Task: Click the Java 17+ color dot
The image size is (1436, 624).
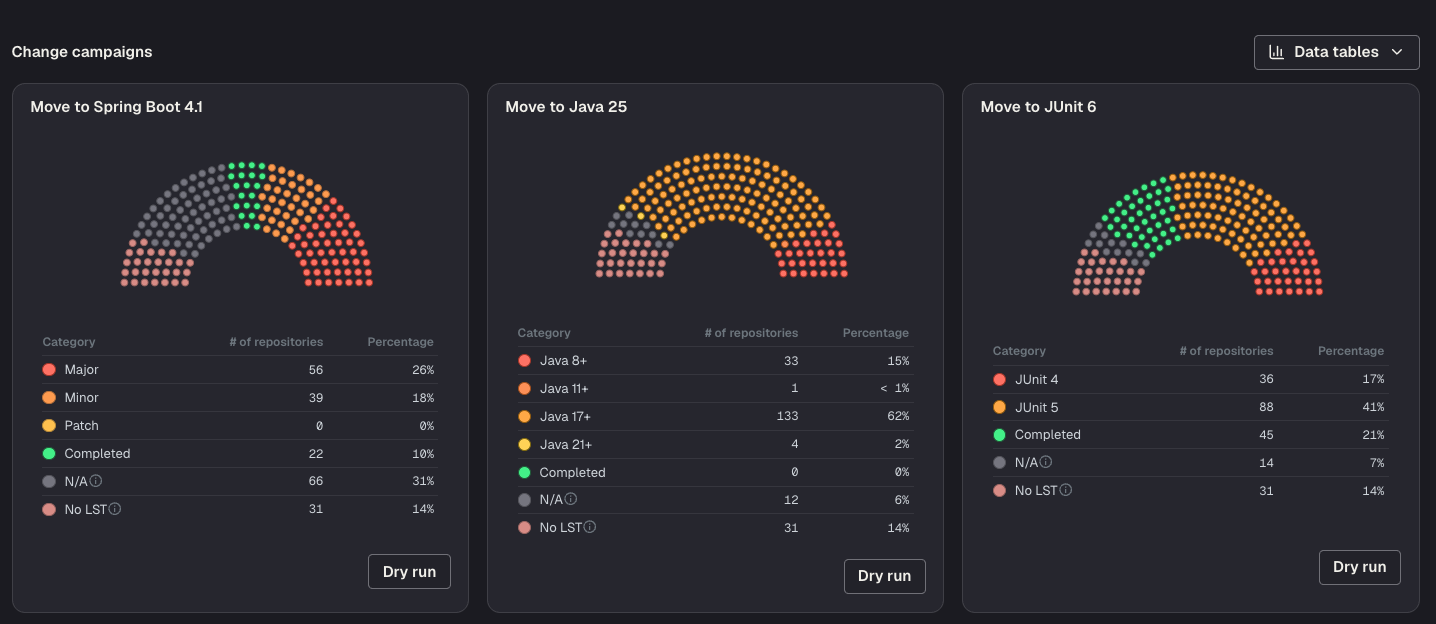Action: pyautogui.click(x=524, y=417)
